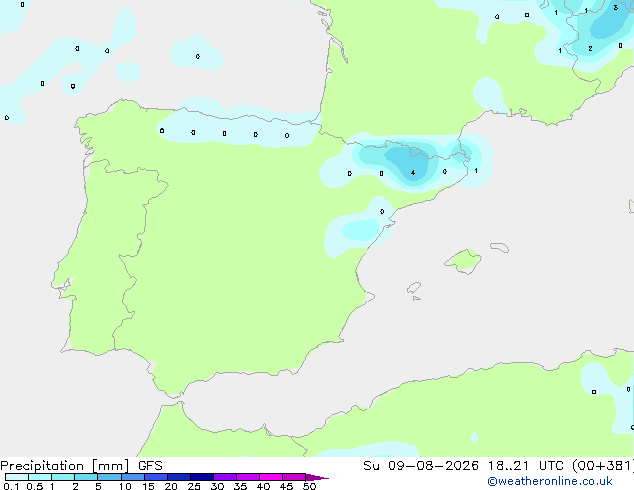Click the precipitation value '4' over the Pyrenees

413,173
